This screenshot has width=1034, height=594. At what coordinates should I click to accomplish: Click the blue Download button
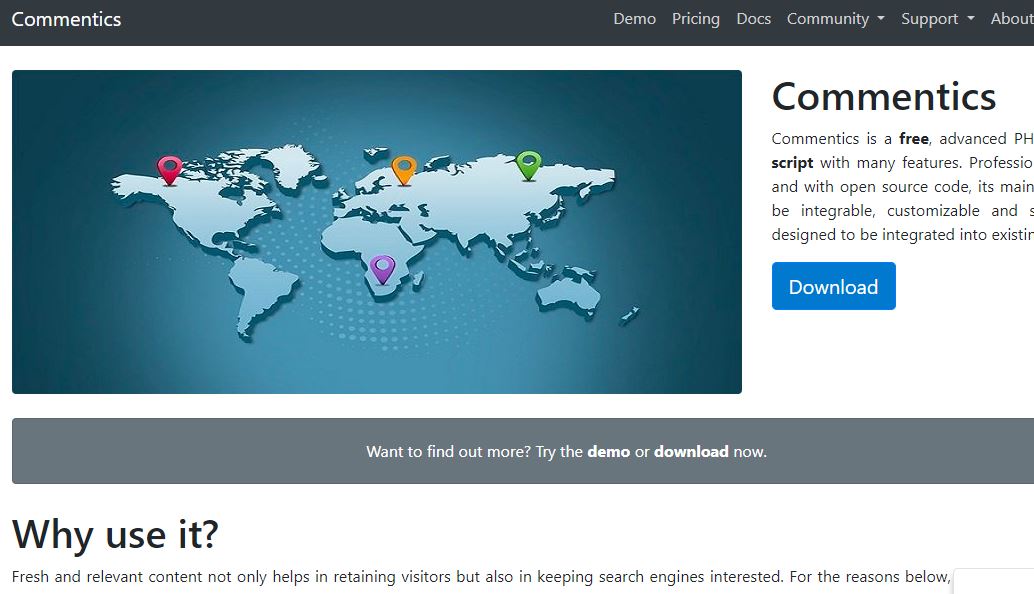coord(834,286)
